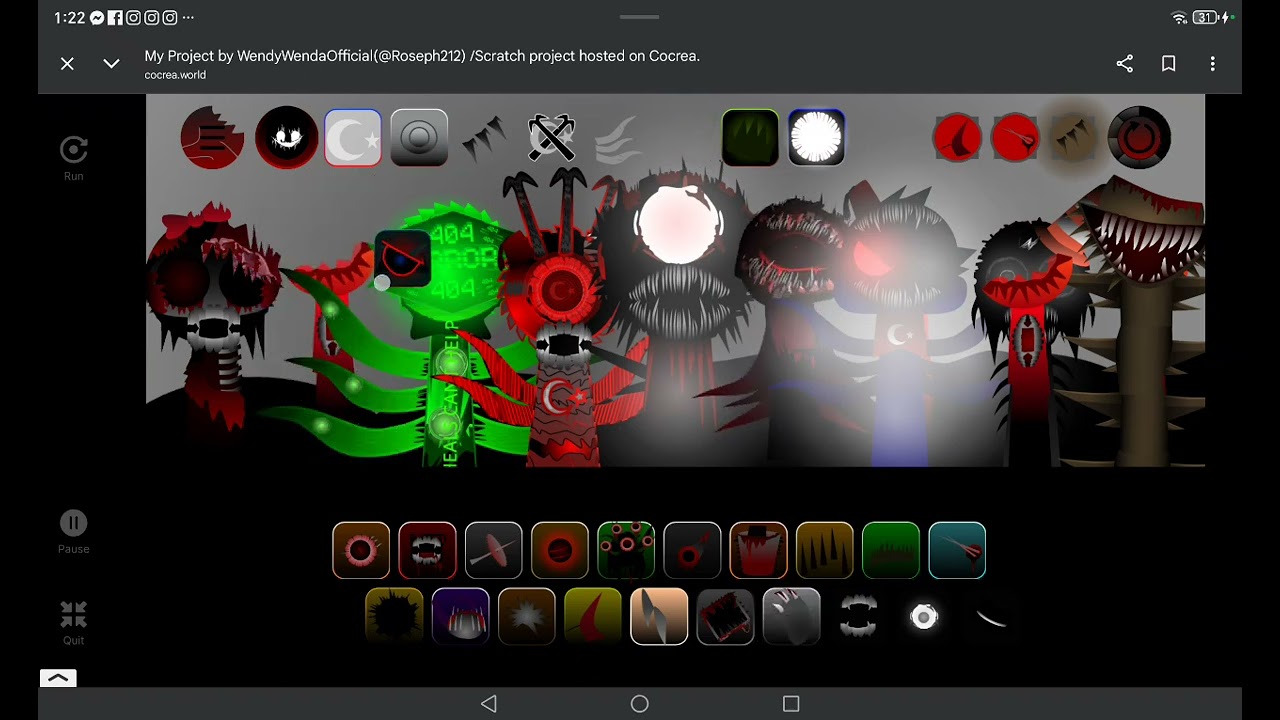Expand the bottom-left up-chevron panel

point(58,678)
